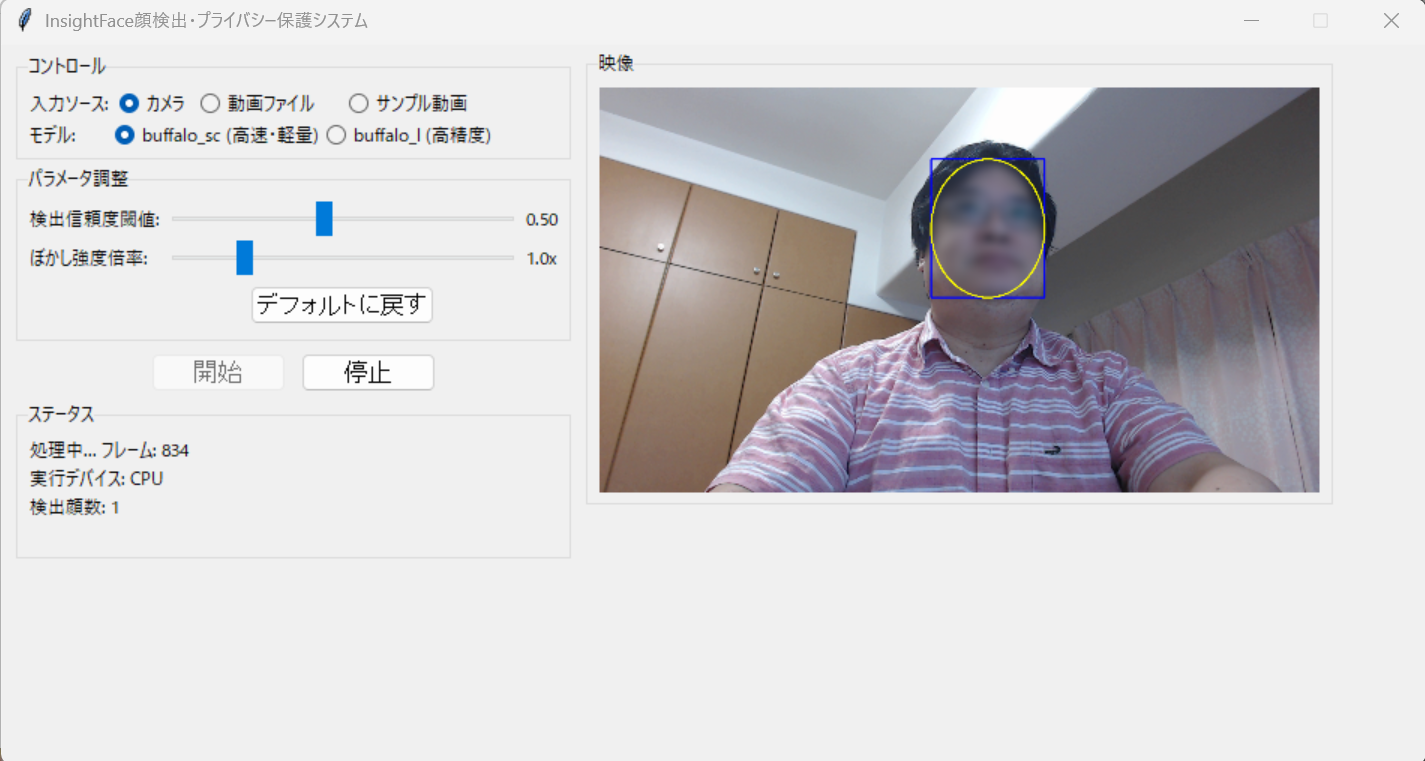1425x761 pixels.
Task: Click the 0.50 threshold value label
Action: tap(543, 219)
